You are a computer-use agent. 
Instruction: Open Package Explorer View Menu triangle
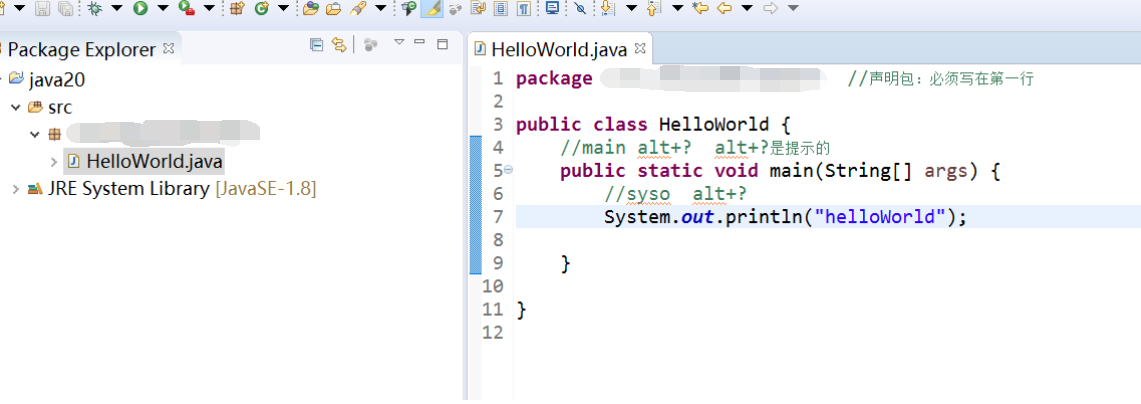click(399, 42)
